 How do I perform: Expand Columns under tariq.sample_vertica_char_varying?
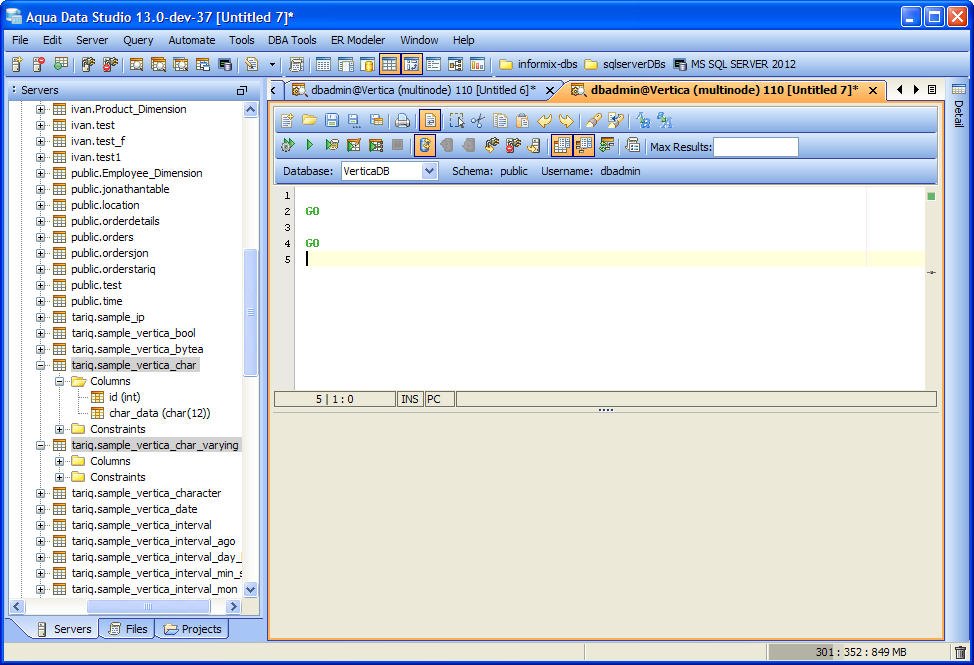[60, 461]
